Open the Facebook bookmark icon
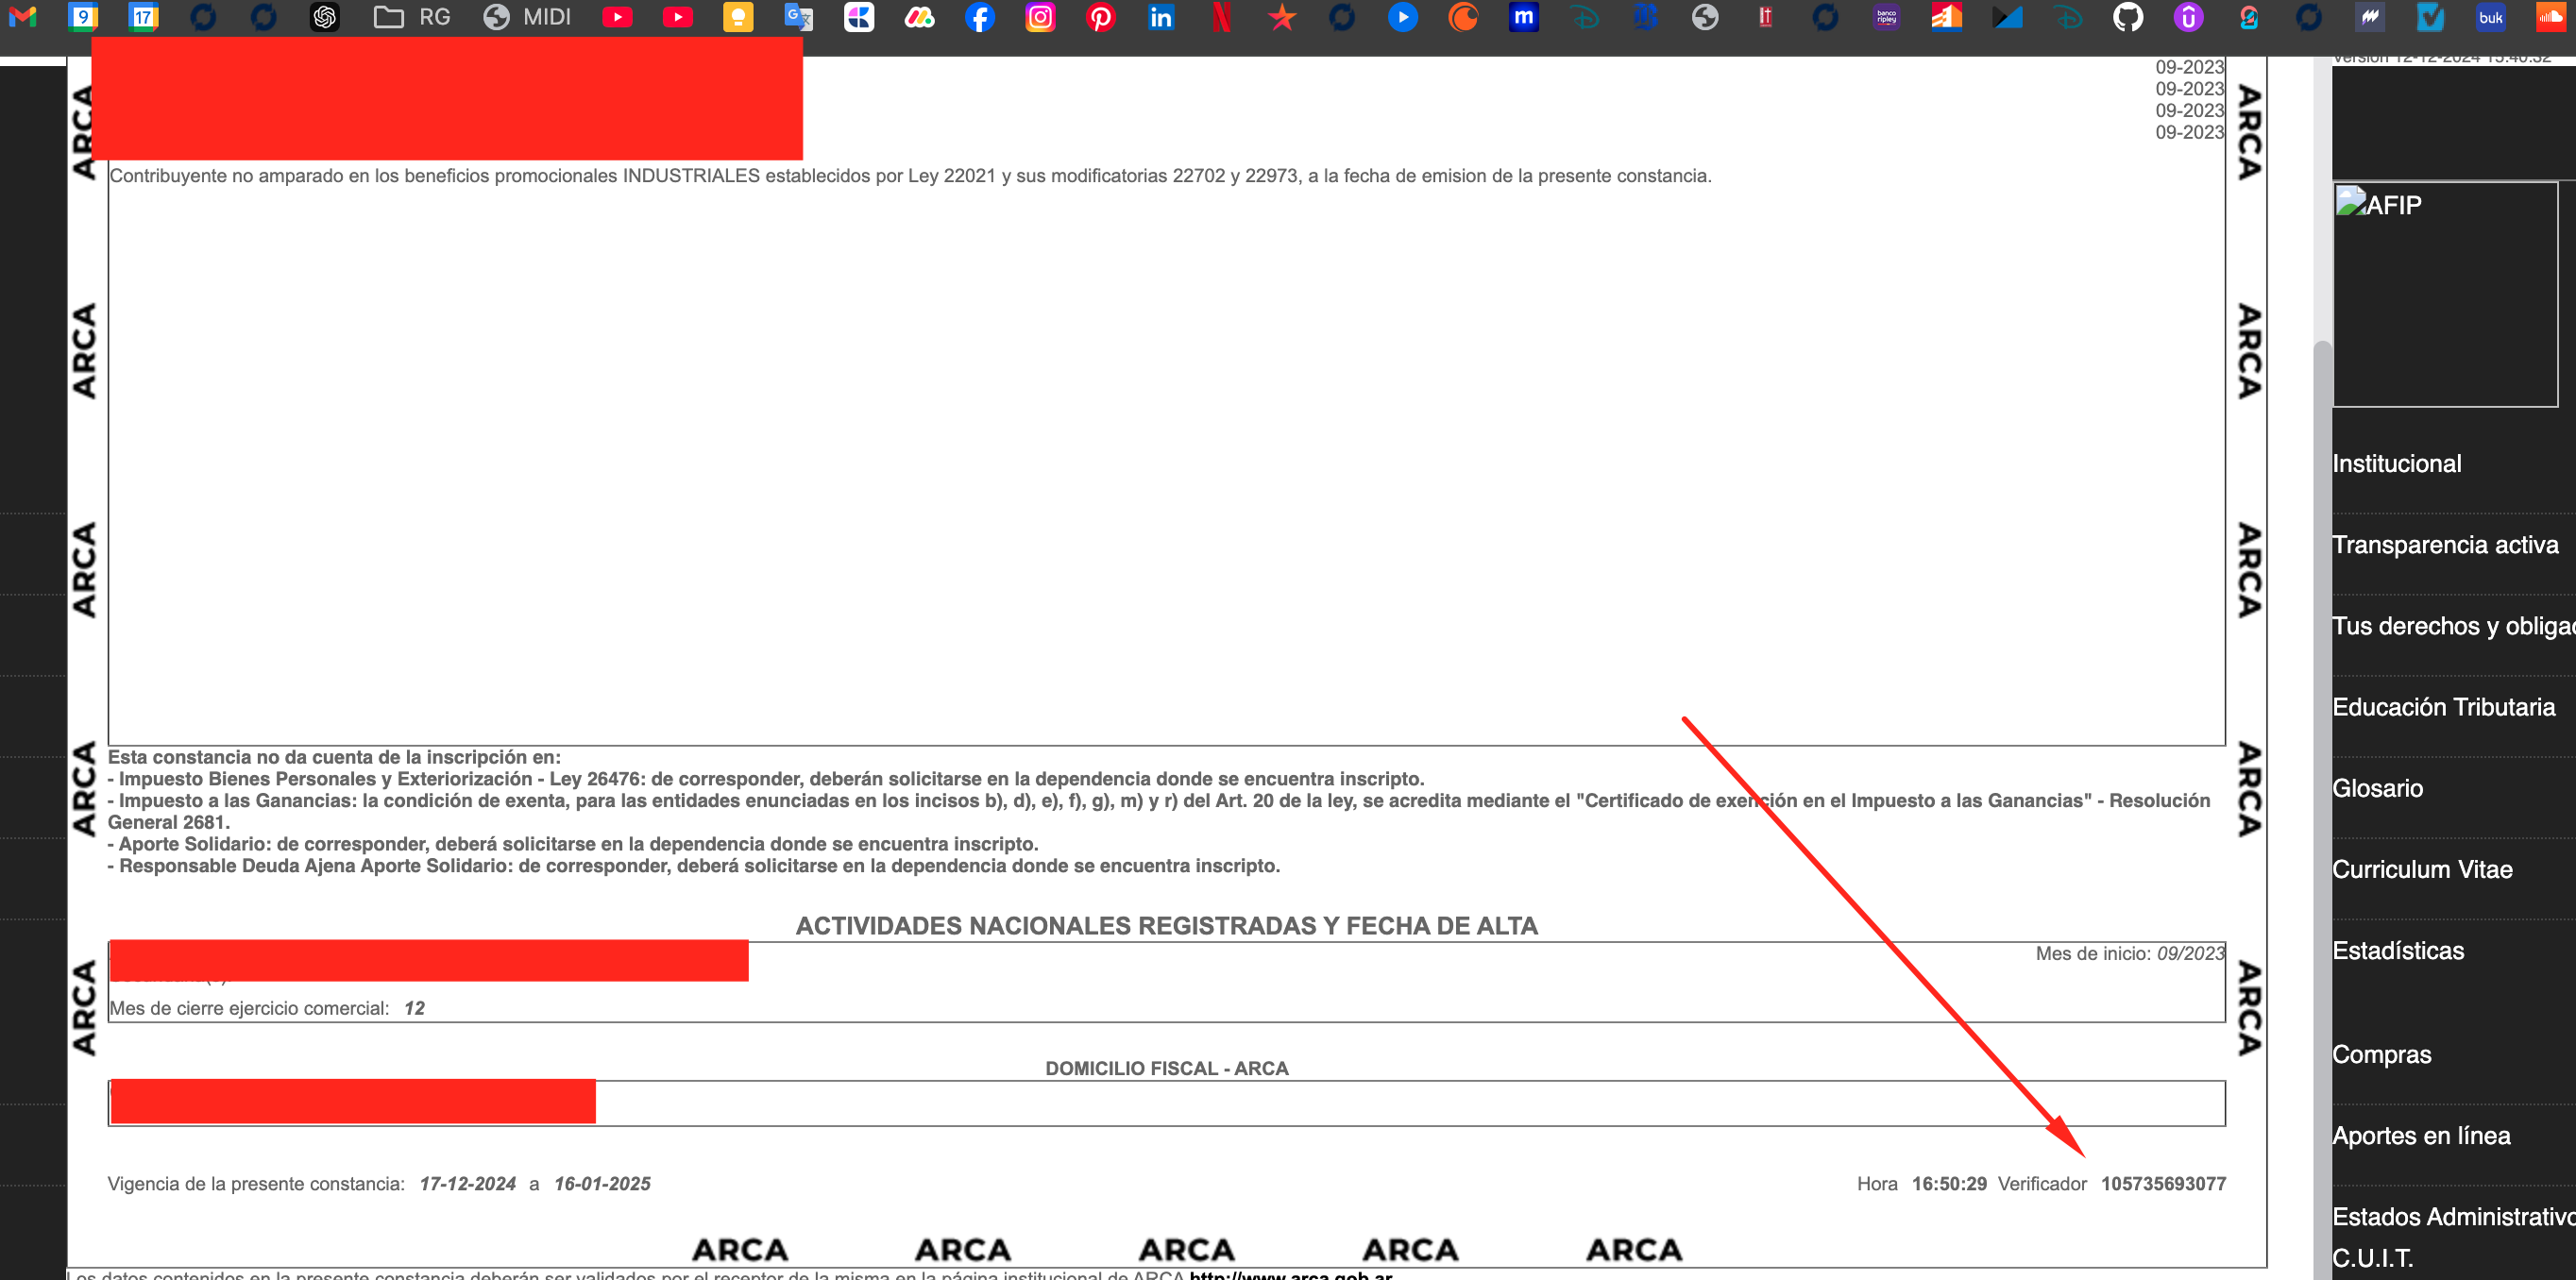This screenshot has height=1280, width=2576. [x=980, y=17]
